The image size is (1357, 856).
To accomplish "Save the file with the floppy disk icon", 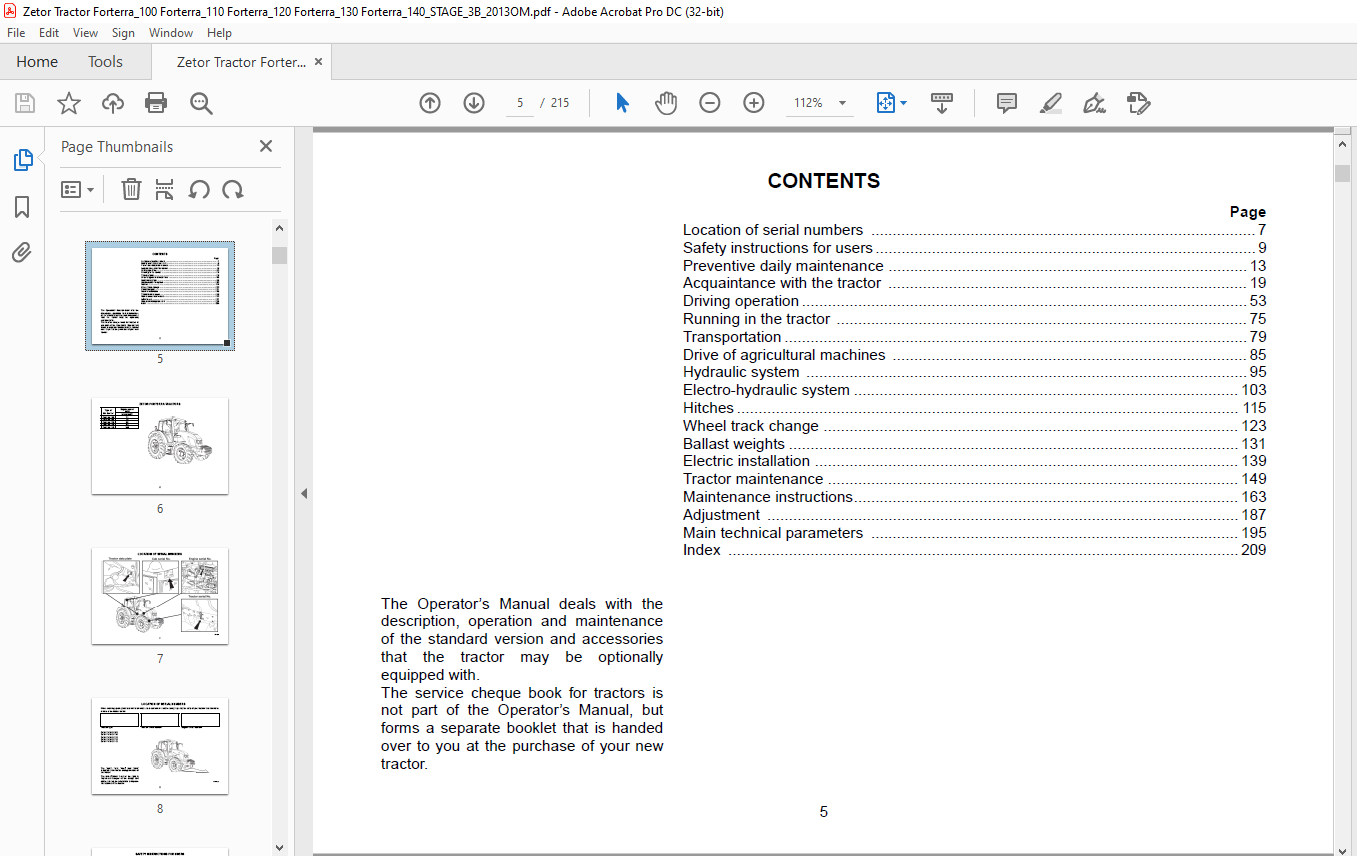I will (x=25, y=103).
